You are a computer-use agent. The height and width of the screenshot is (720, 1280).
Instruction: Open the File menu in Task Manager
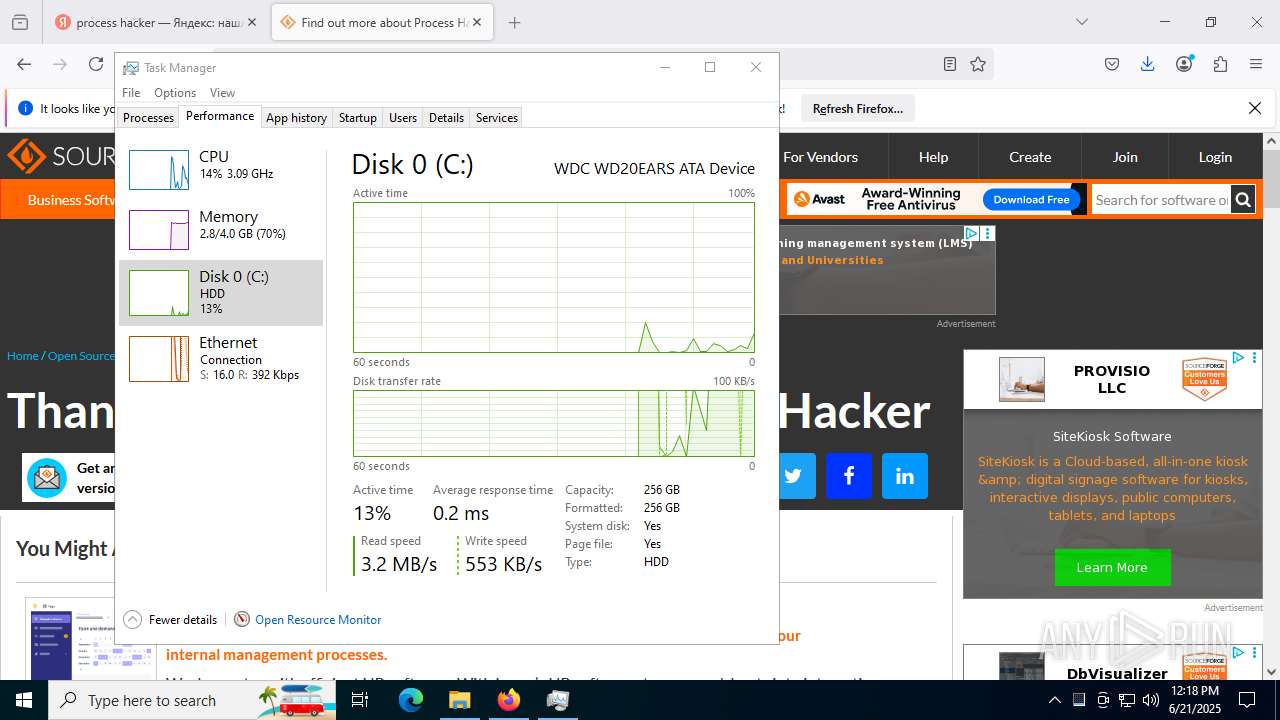click(131, 93)
